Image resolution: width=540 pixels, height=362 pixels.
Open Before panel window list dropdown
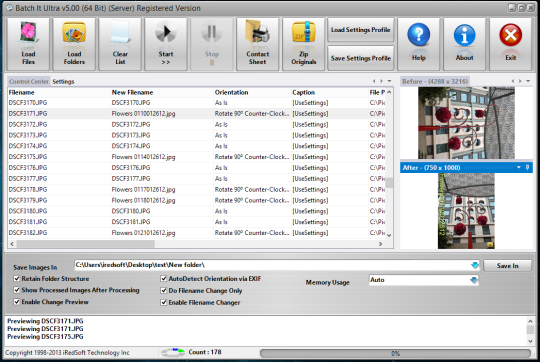[528, 81]
